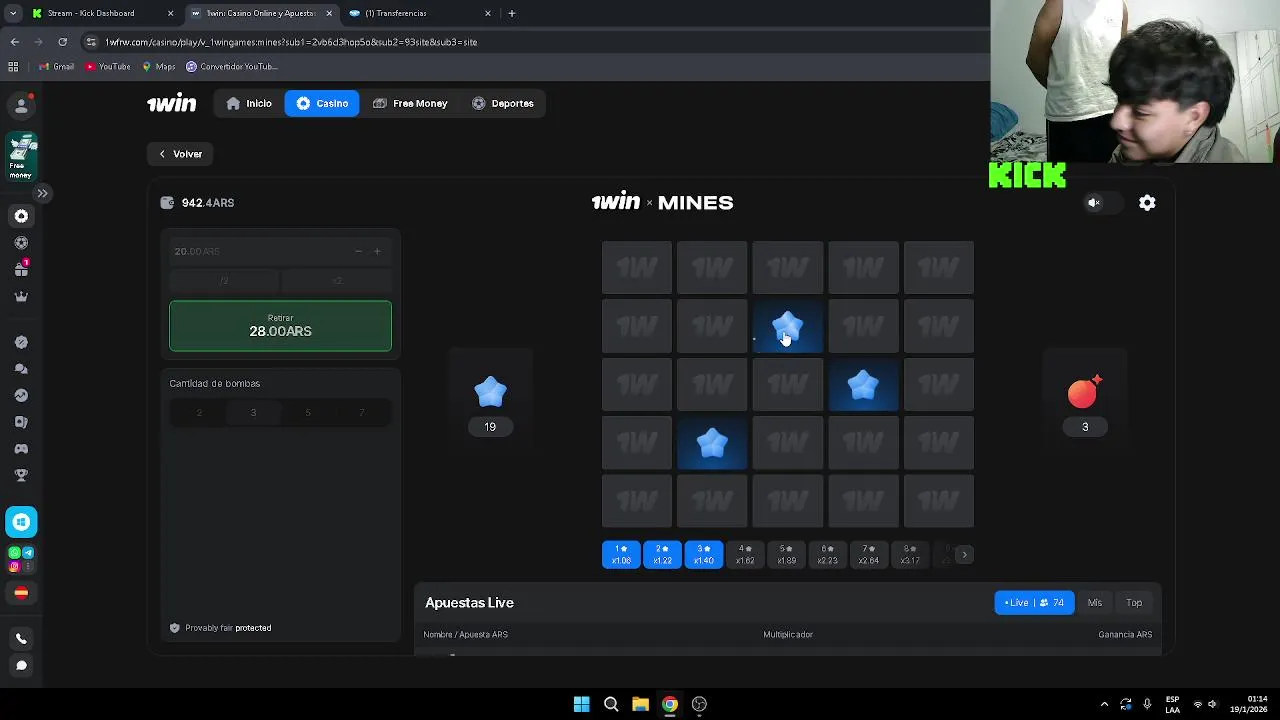This screenshot has height=720, width=1280.
Task: Open the user profile icon in sidebar
Action: 21,105
